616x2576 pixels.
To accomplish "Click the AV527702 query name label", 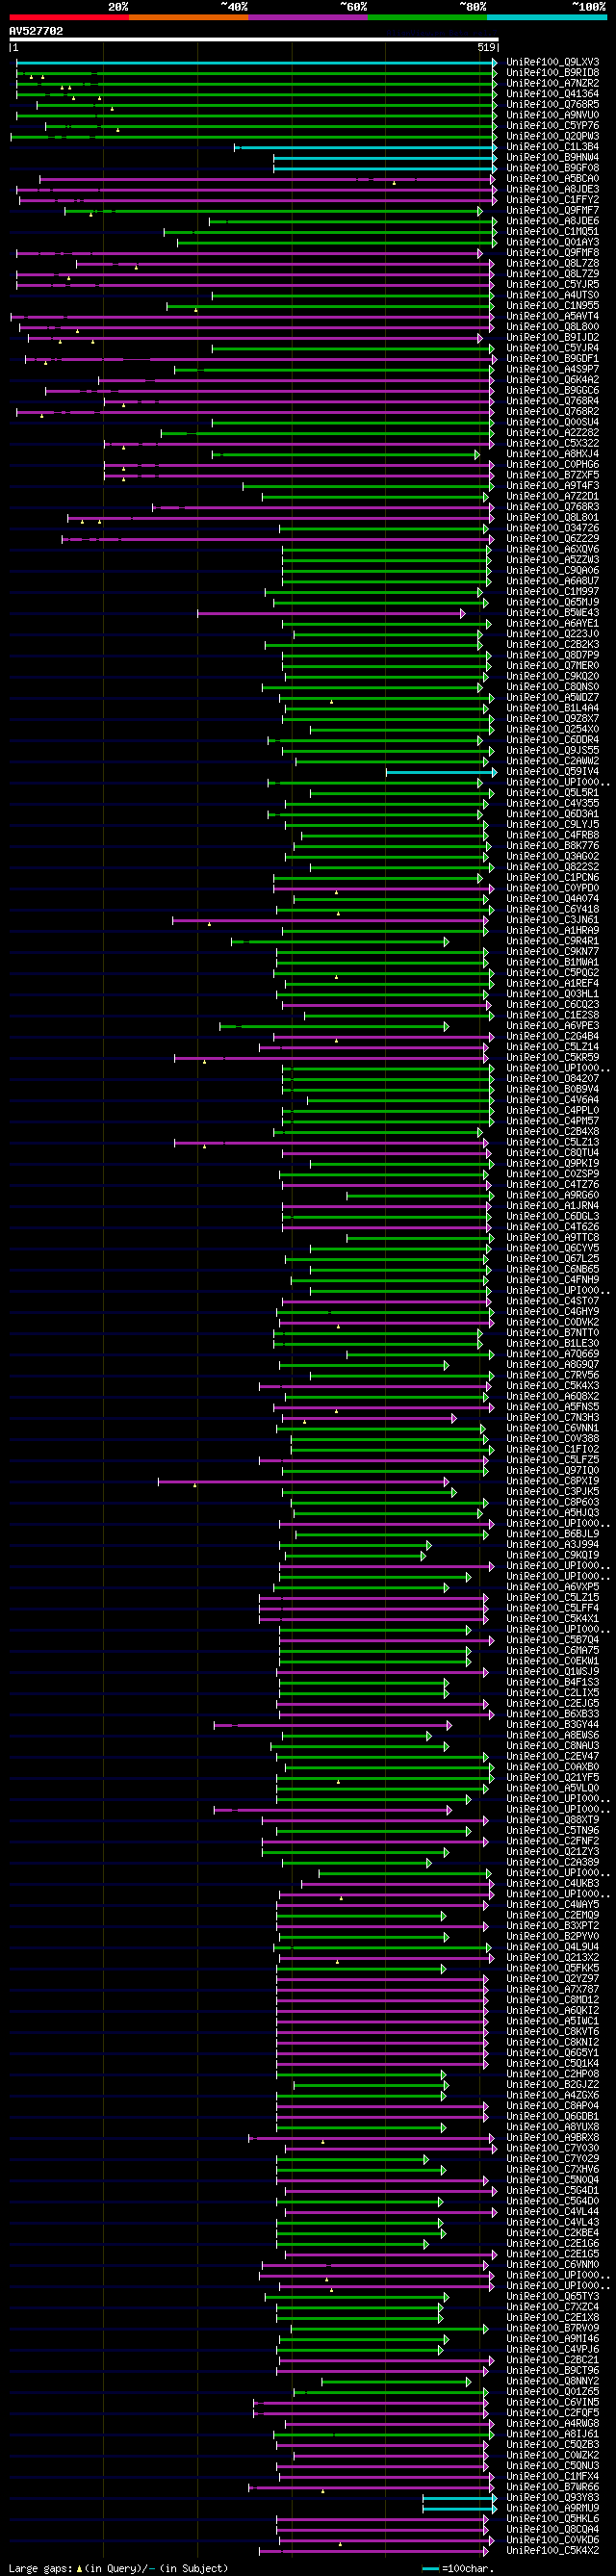I will click(x=36, y=31).
